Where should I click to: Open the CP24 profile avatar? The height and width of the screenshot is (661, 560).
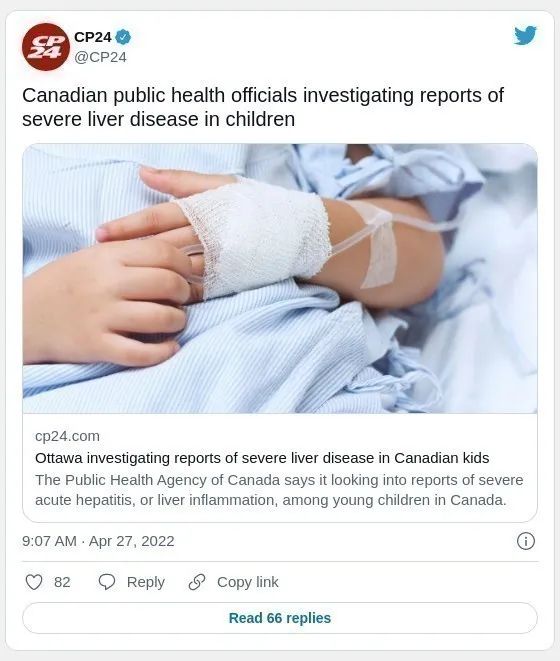[x=46, y=47]
